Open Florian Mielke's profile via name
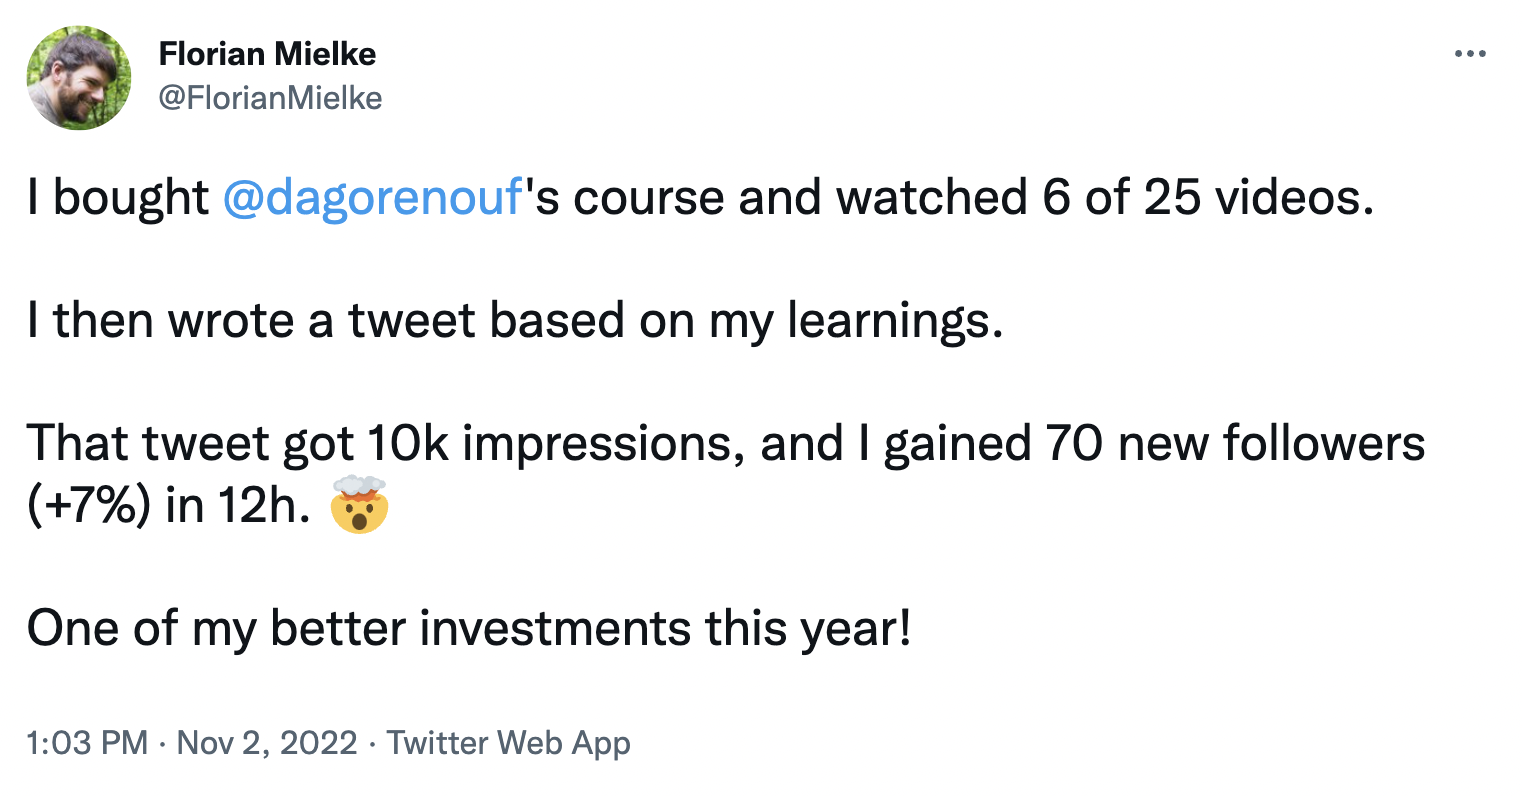This screenshot has width=1522, height=796. point(268,54)
